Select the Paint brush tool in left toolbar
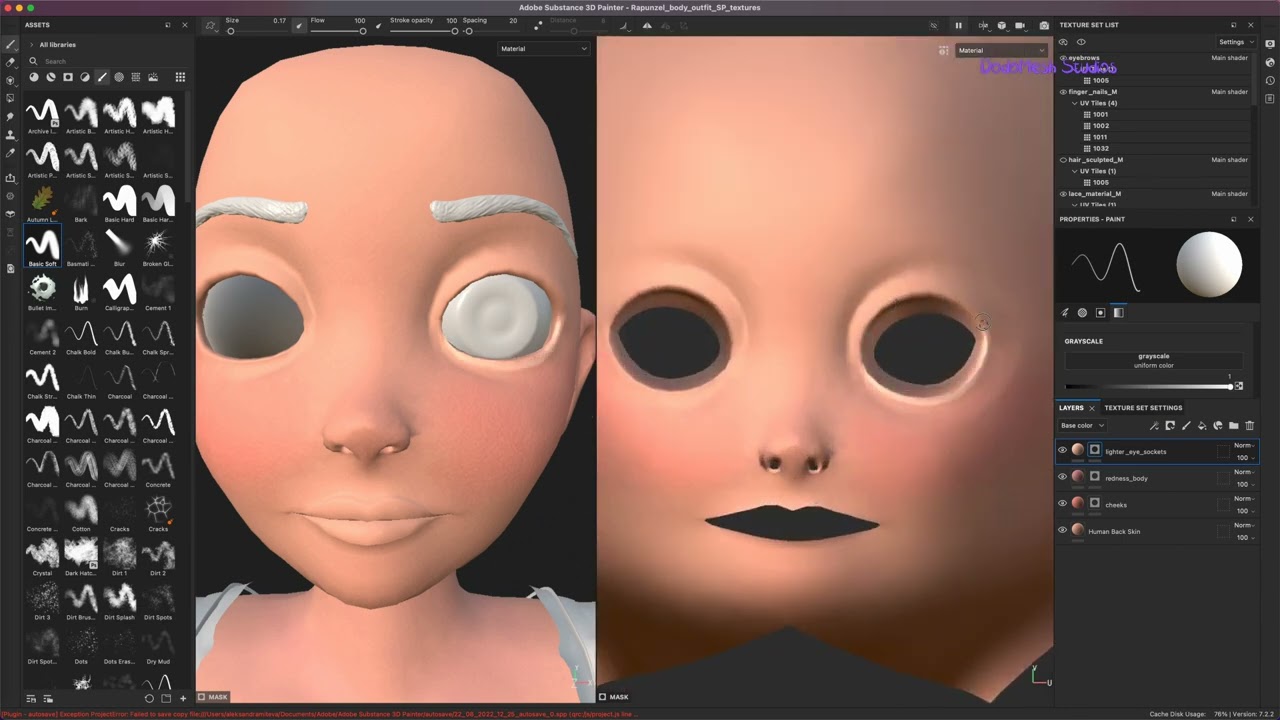Viewport: 1280px width, 720px height. pyautogui.click(x=10, y=45)
